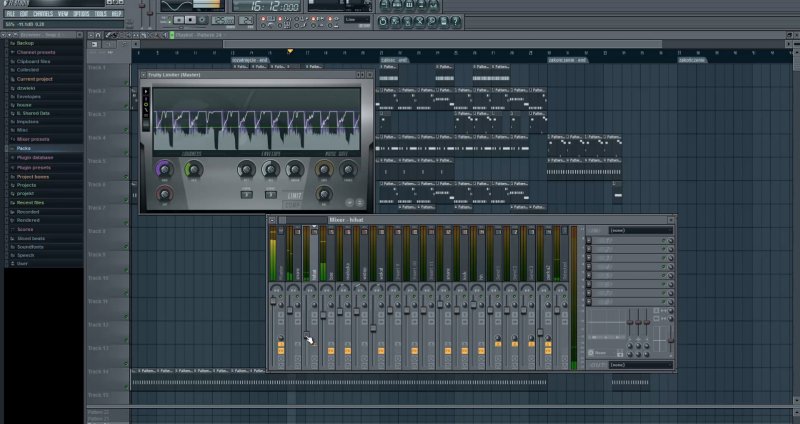Open the Packs folder in the browser
The width and height of the screenshot is (800, 424).
click(x=23, y=148)
